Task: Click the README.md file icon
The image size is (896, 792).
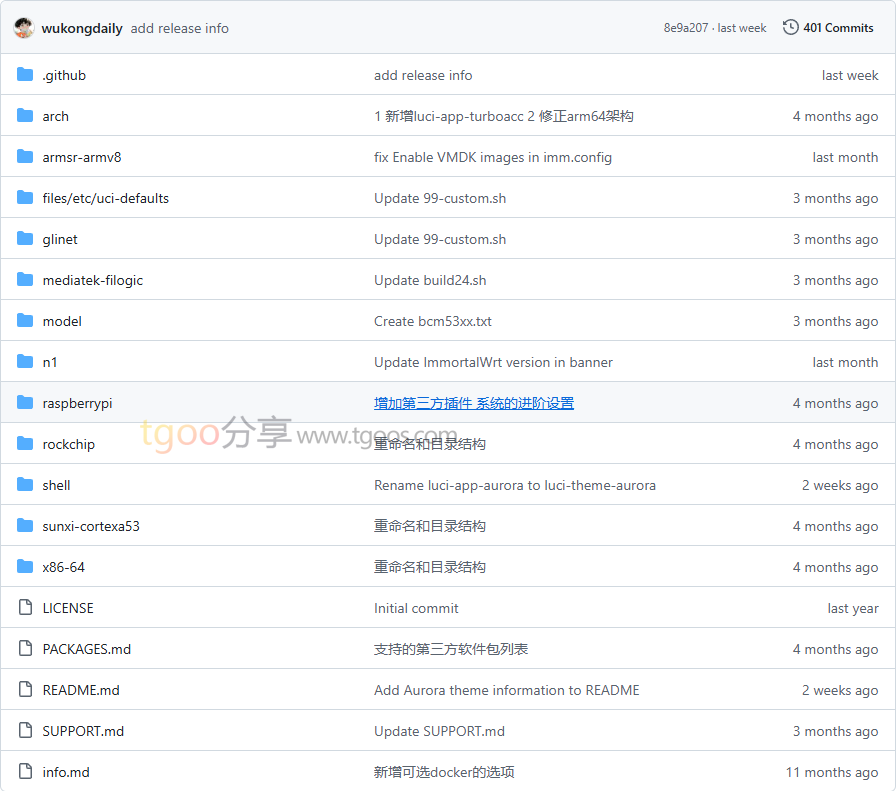Action: click(x=25, y=690)
